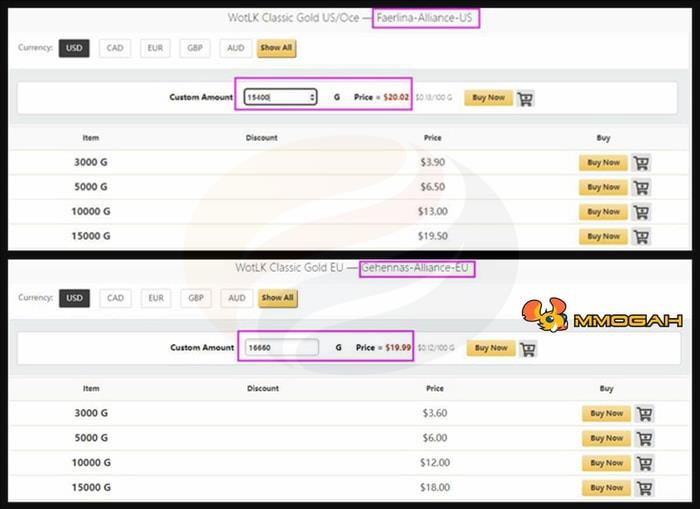
Task: Click the stepper arrows on the 15400 amount field
Action: 313,97
